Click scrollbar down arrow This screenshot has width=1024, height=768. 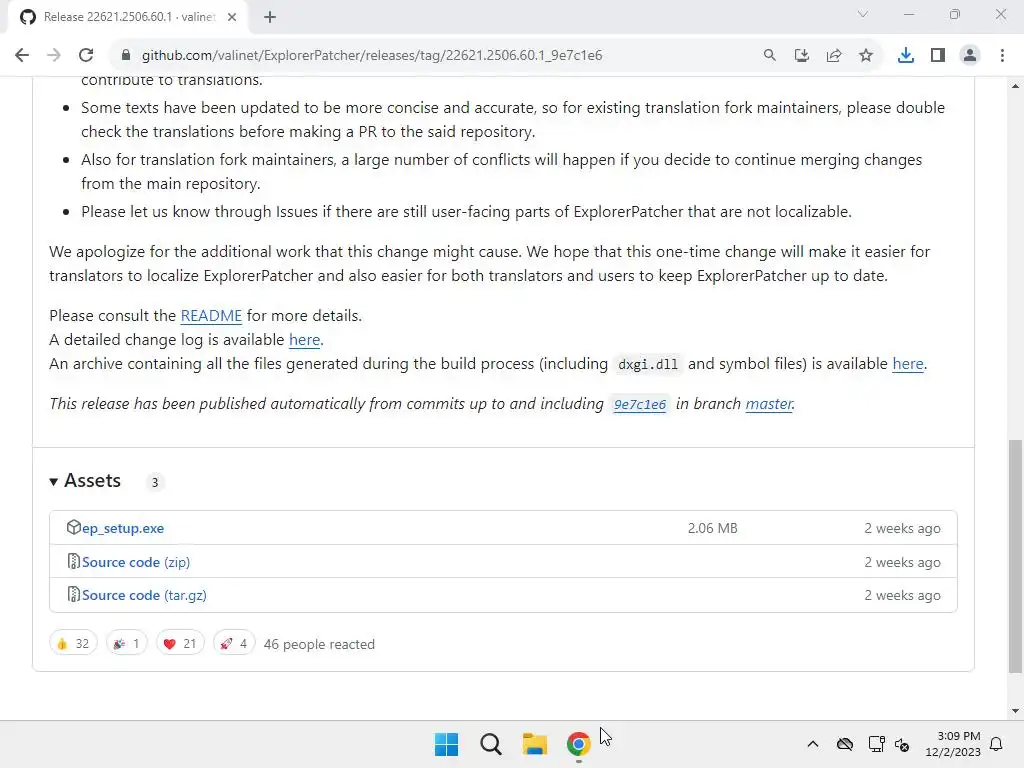(1015, 711)
